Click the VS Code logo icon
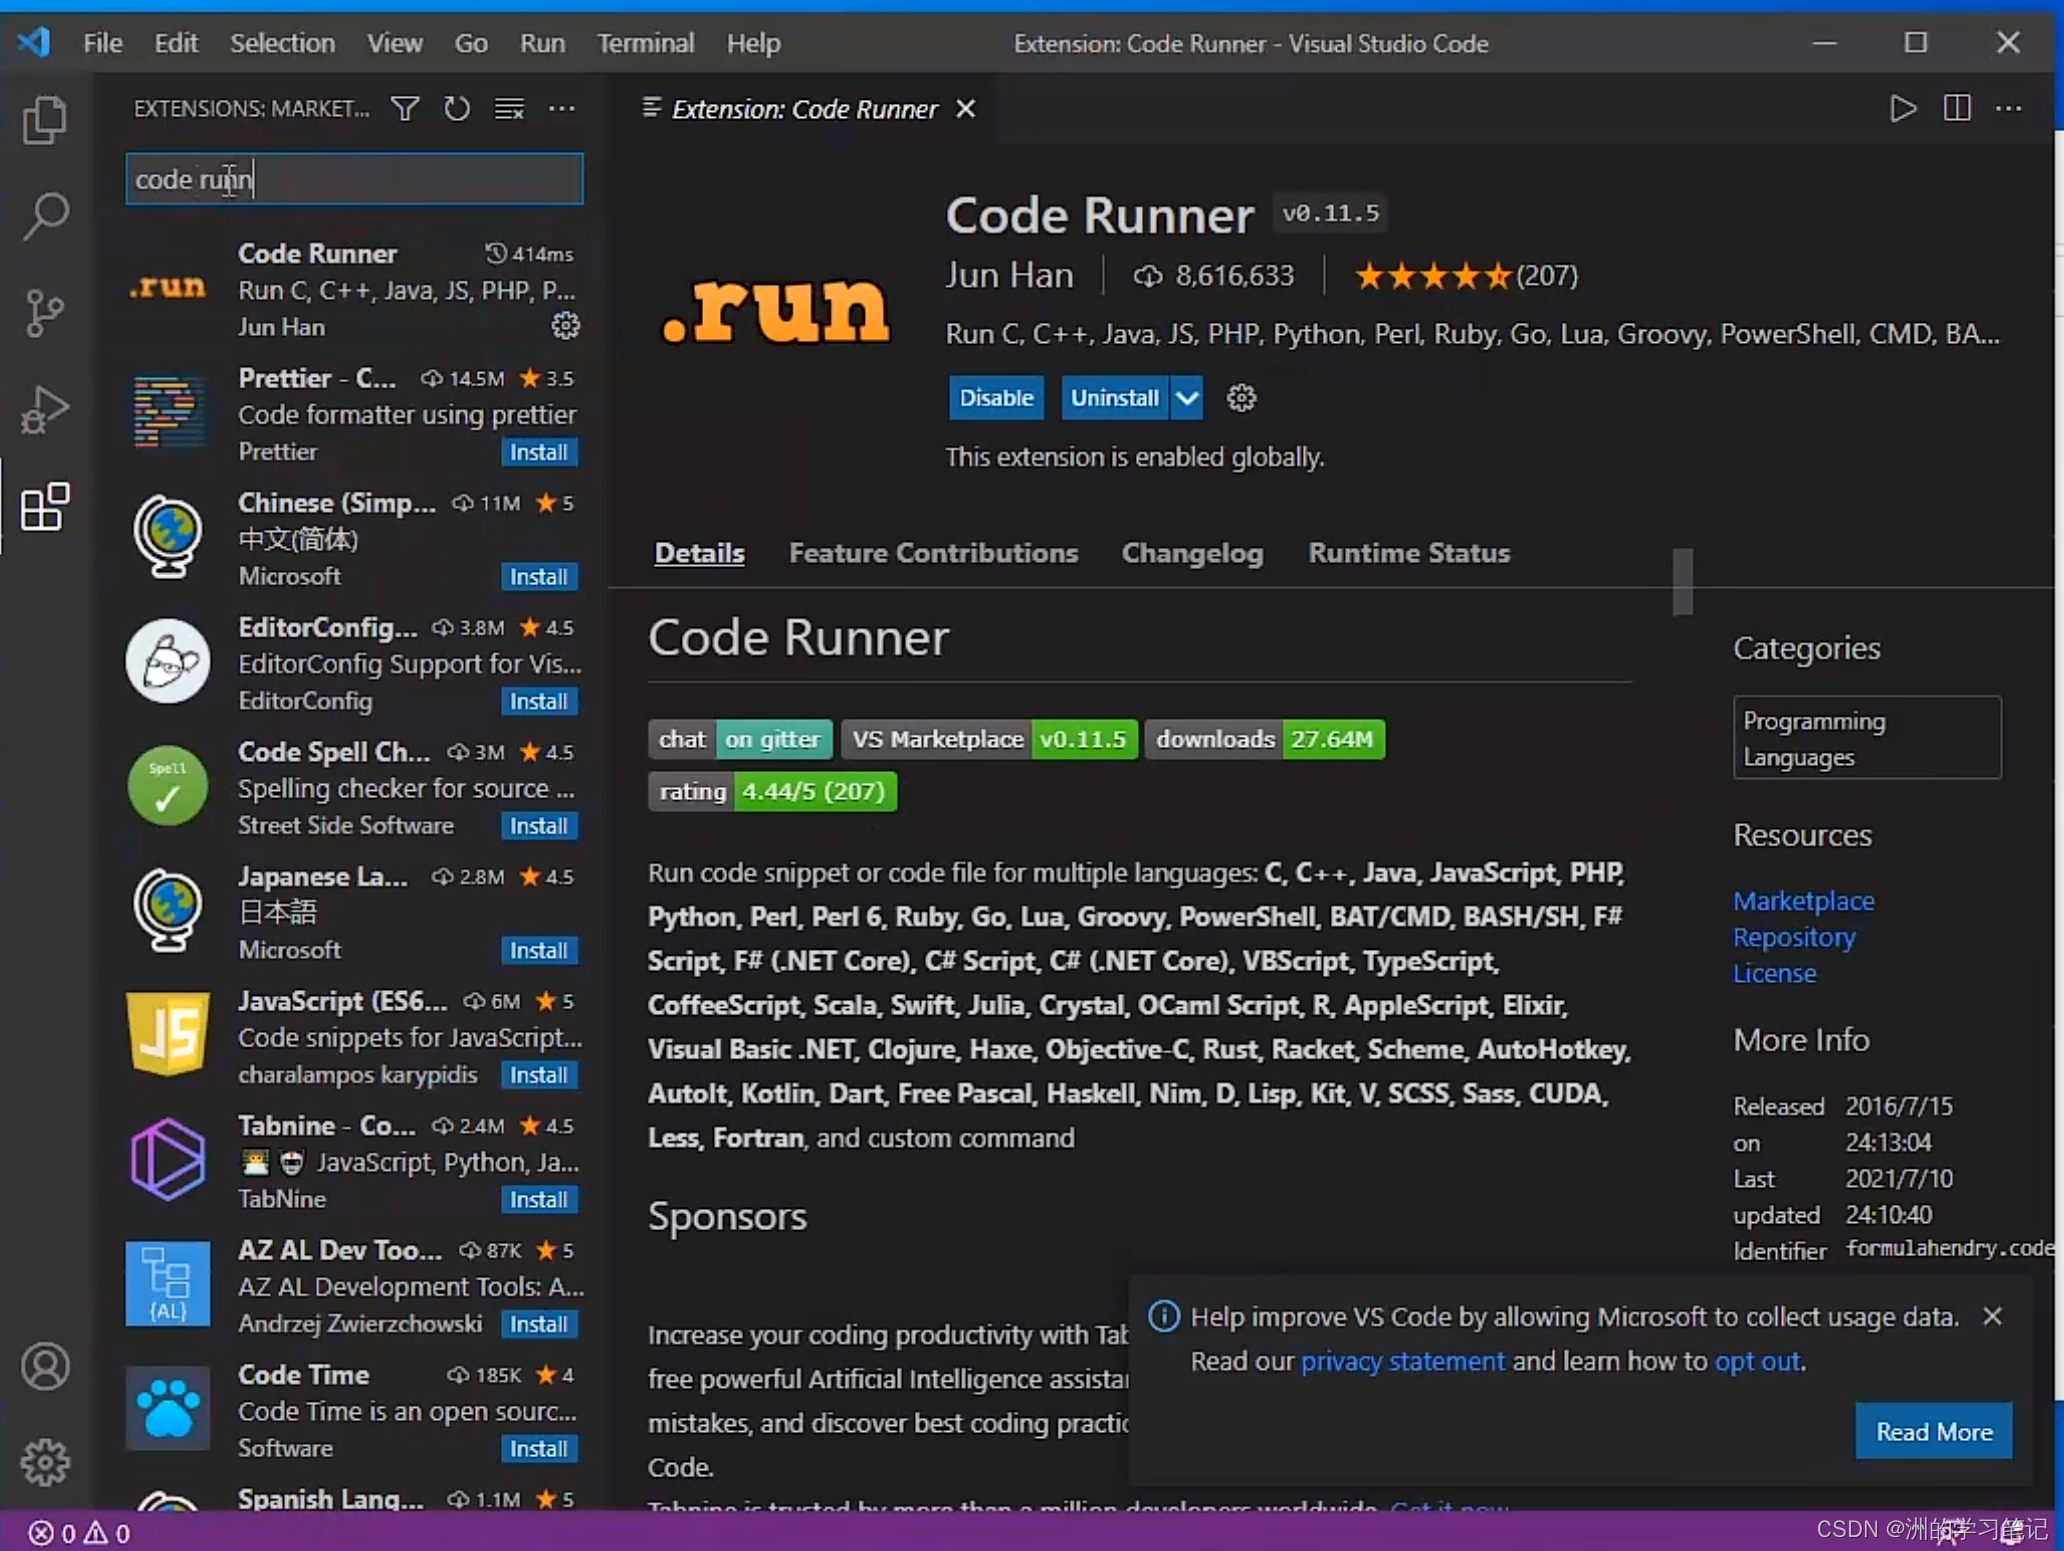The height and width of the screenshot is (1551, 2064). (34, 43)
